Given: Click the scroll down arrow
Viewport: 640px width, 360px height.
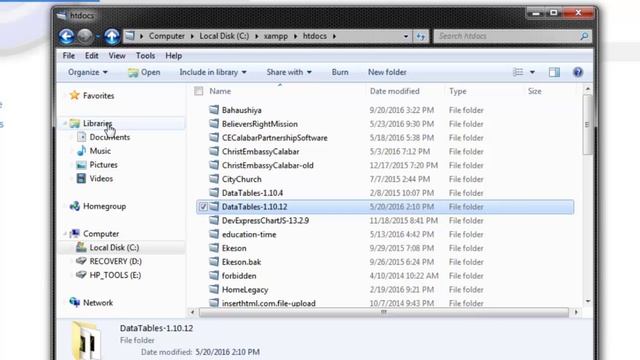Looking at the screenshot, I should (588, 301).
